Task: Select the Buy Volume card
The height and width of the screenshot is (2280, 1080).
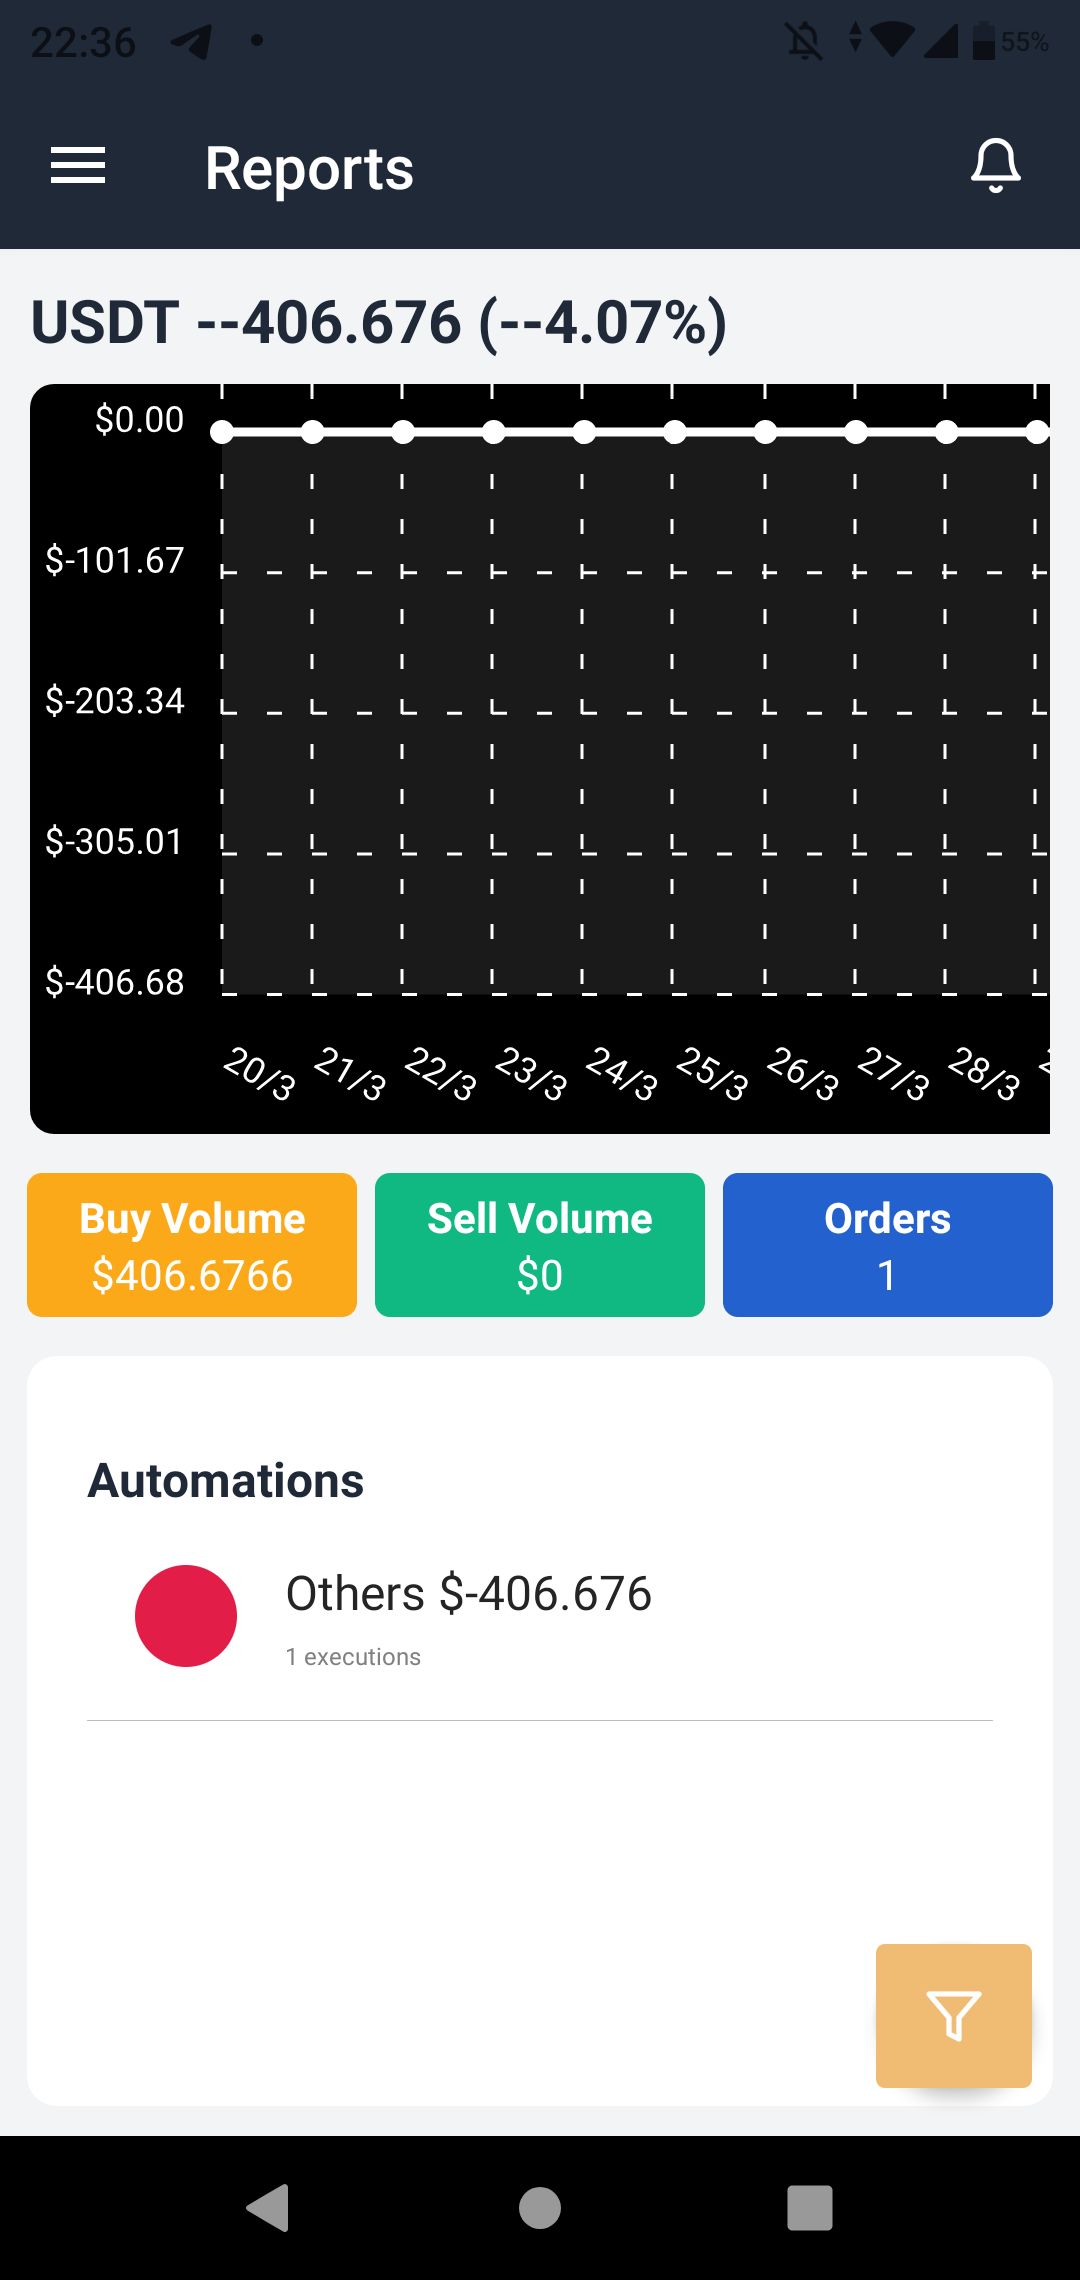Action: point(192,1245)
